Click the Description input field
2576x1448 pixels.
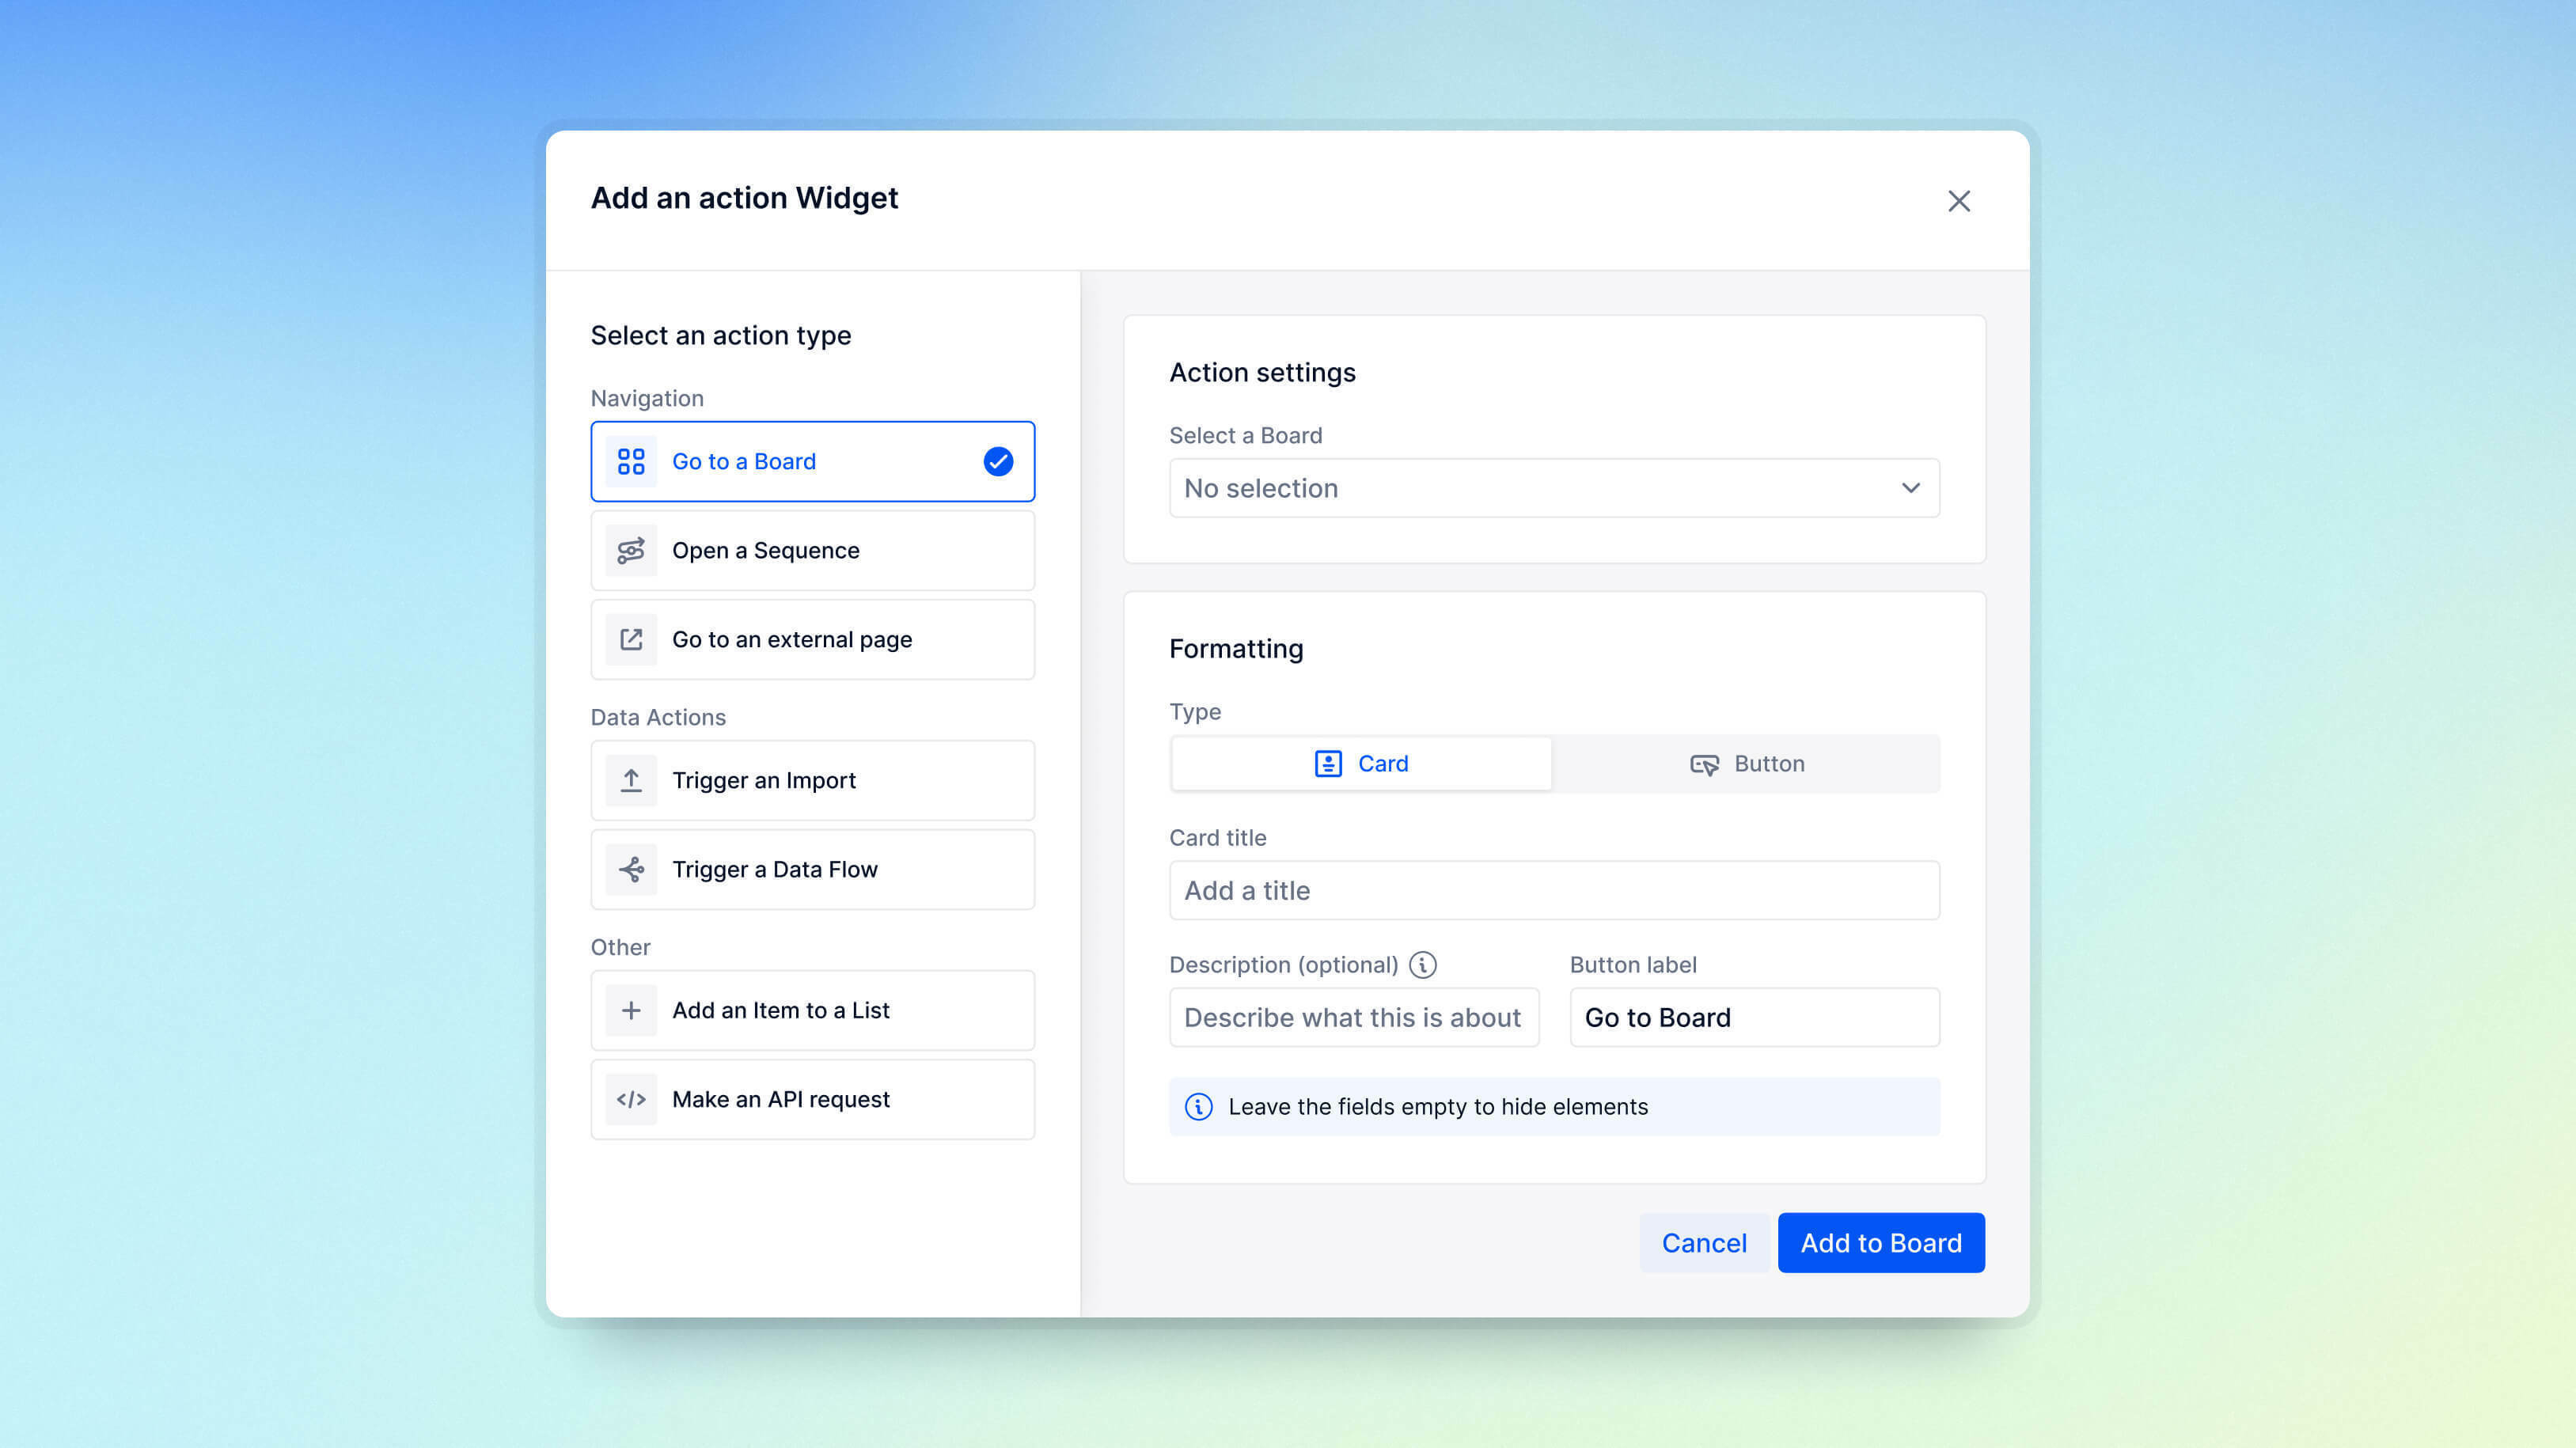click(1354, 1017)
